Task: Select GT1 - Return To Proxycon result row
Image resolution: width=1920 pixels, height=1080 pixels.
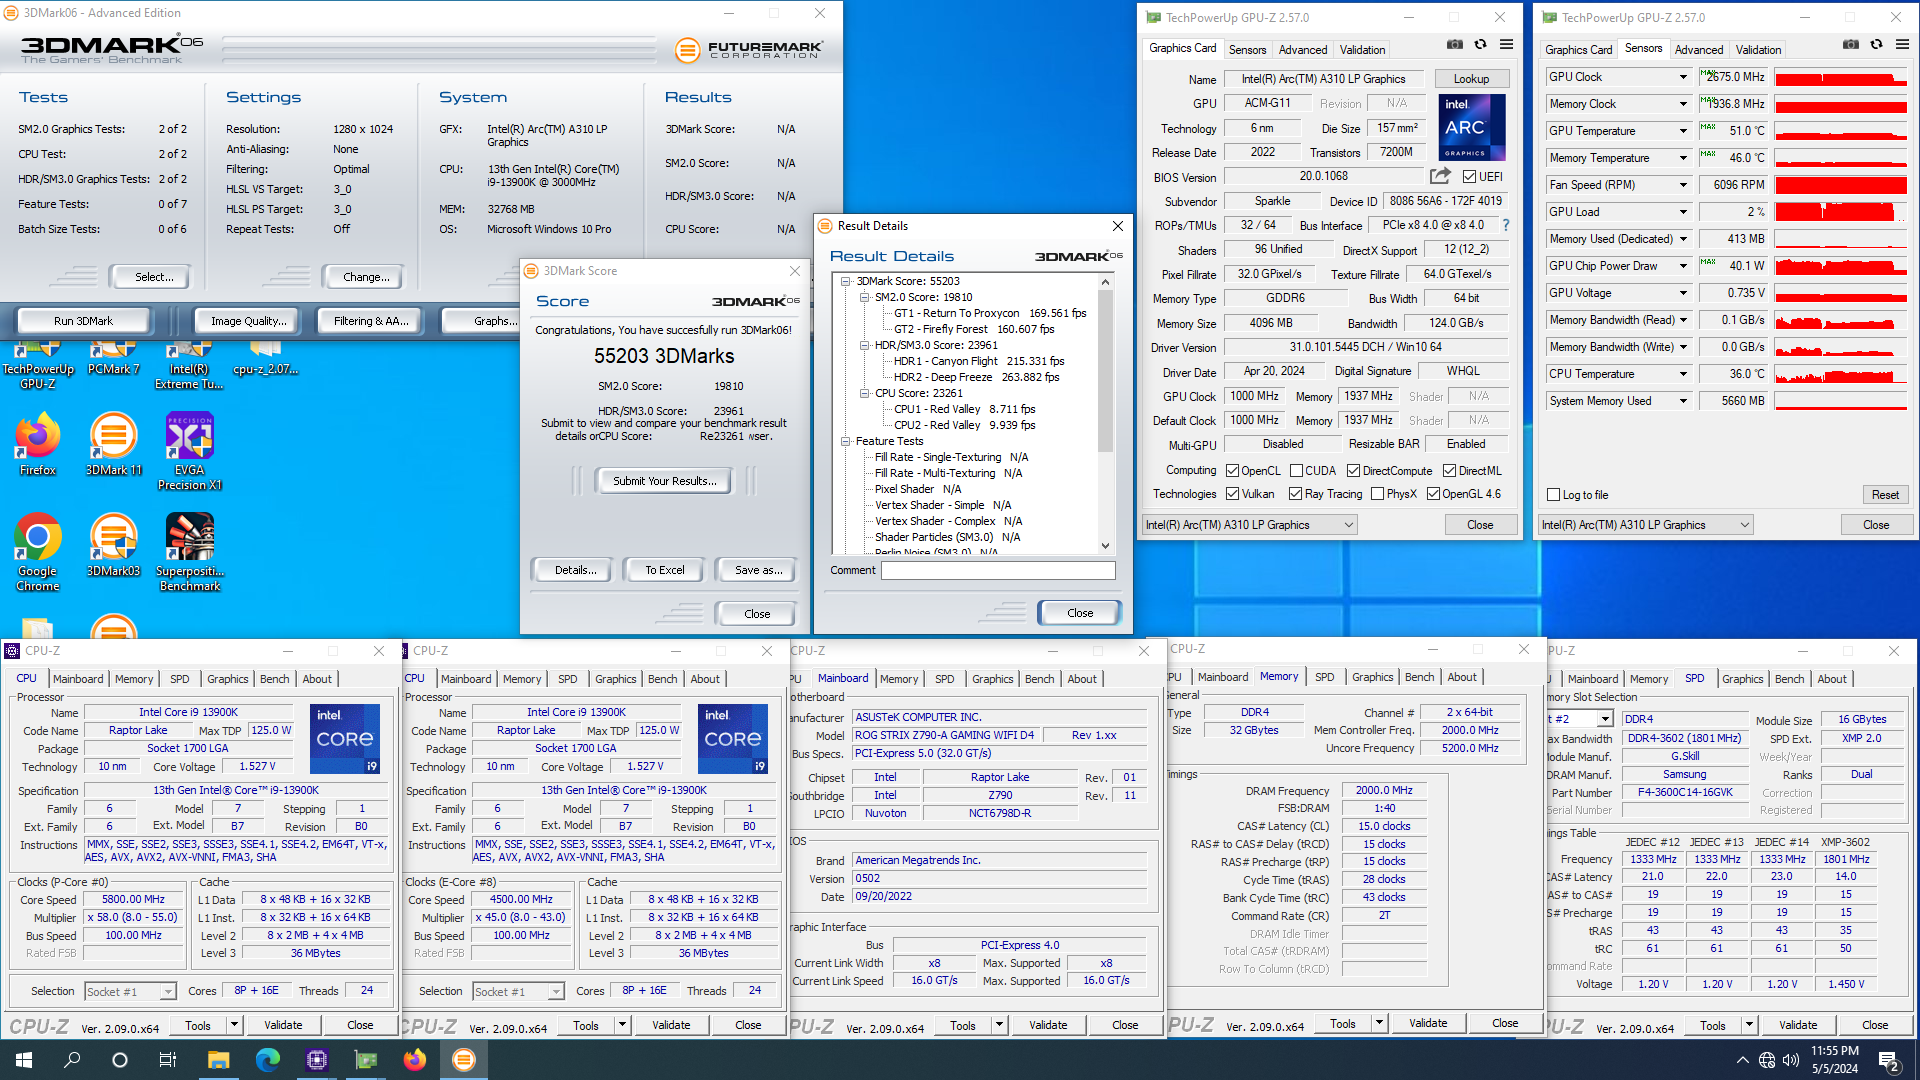Action: coord(990,313)
